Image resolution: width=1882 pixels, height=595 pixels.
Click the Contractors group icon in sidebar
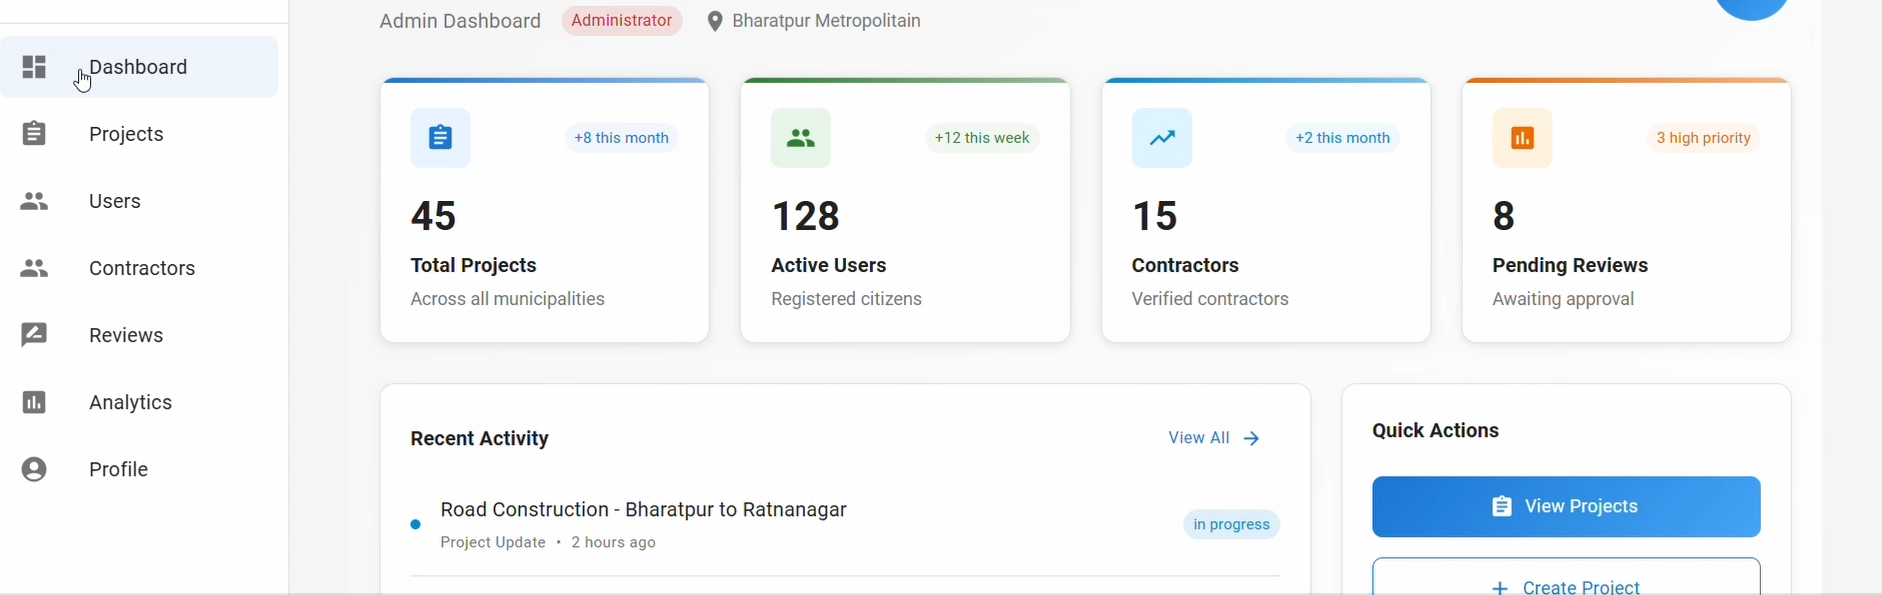(34, 269)
